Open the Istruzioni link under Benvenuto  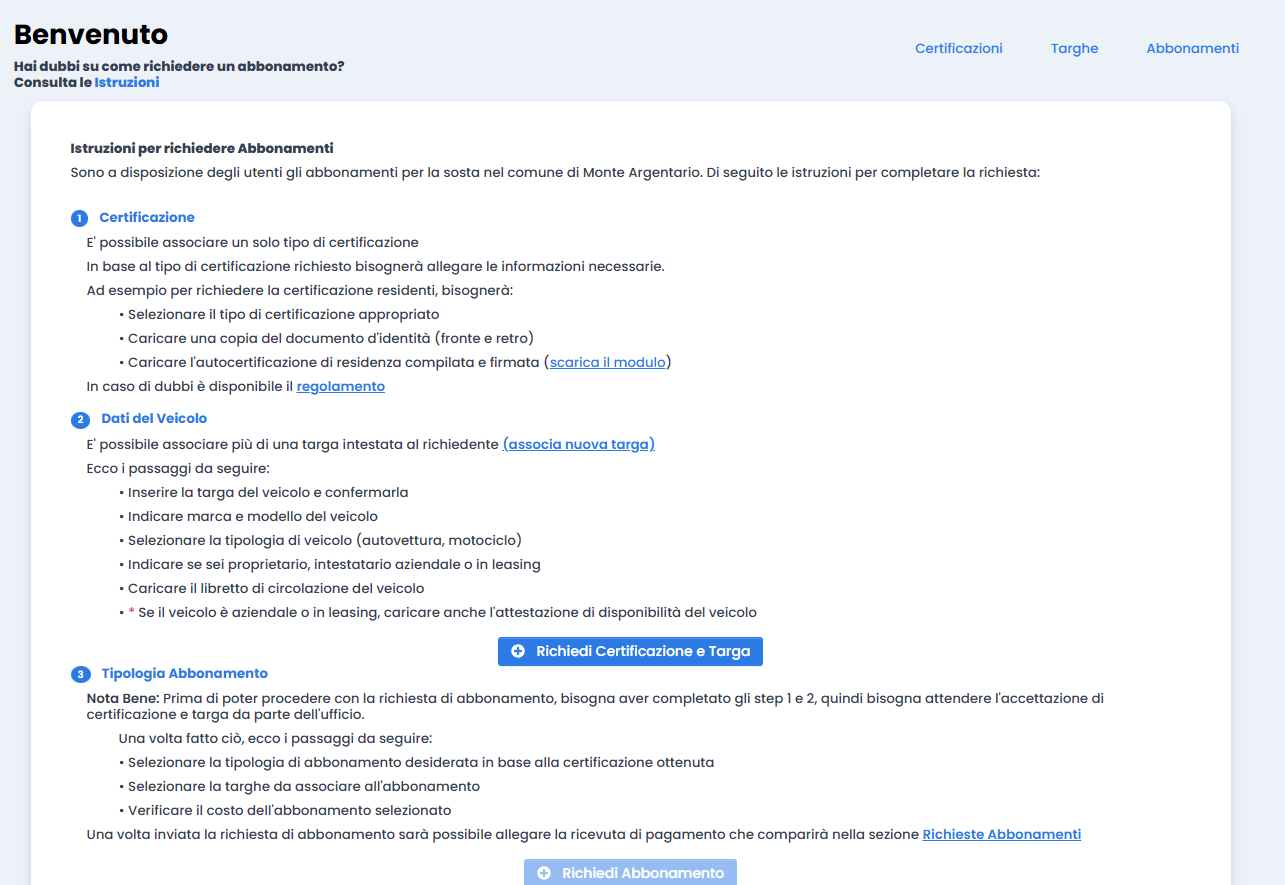(127, 83)
